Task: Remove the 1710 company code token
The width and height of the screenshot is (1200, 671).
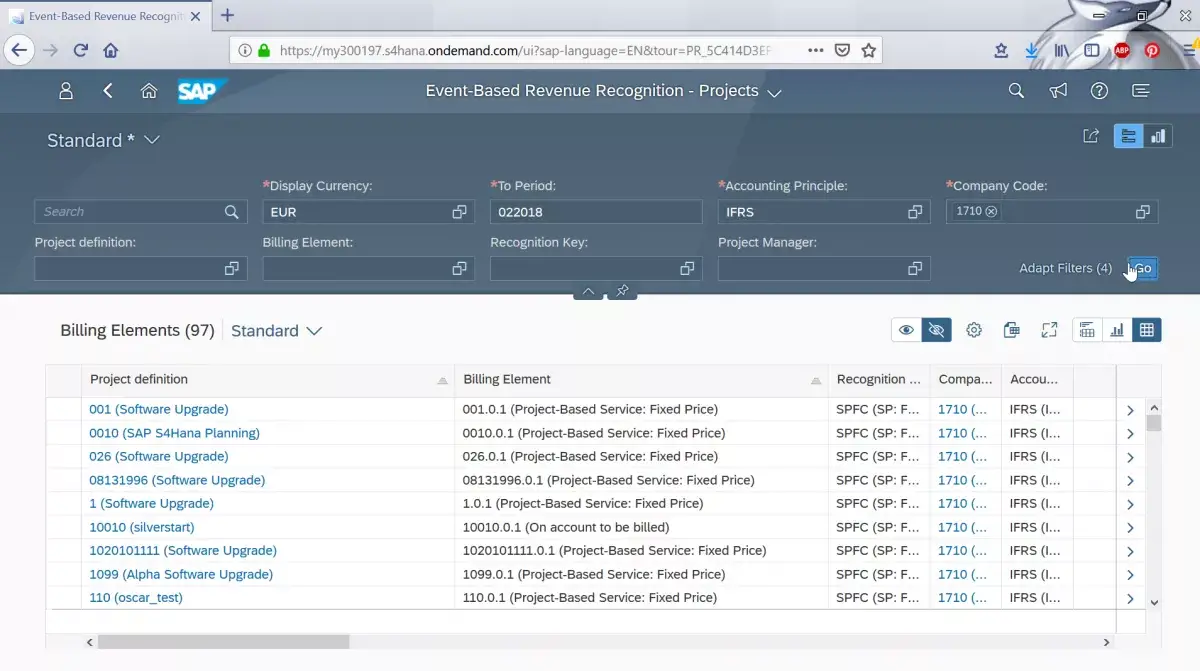Action: 991,212
